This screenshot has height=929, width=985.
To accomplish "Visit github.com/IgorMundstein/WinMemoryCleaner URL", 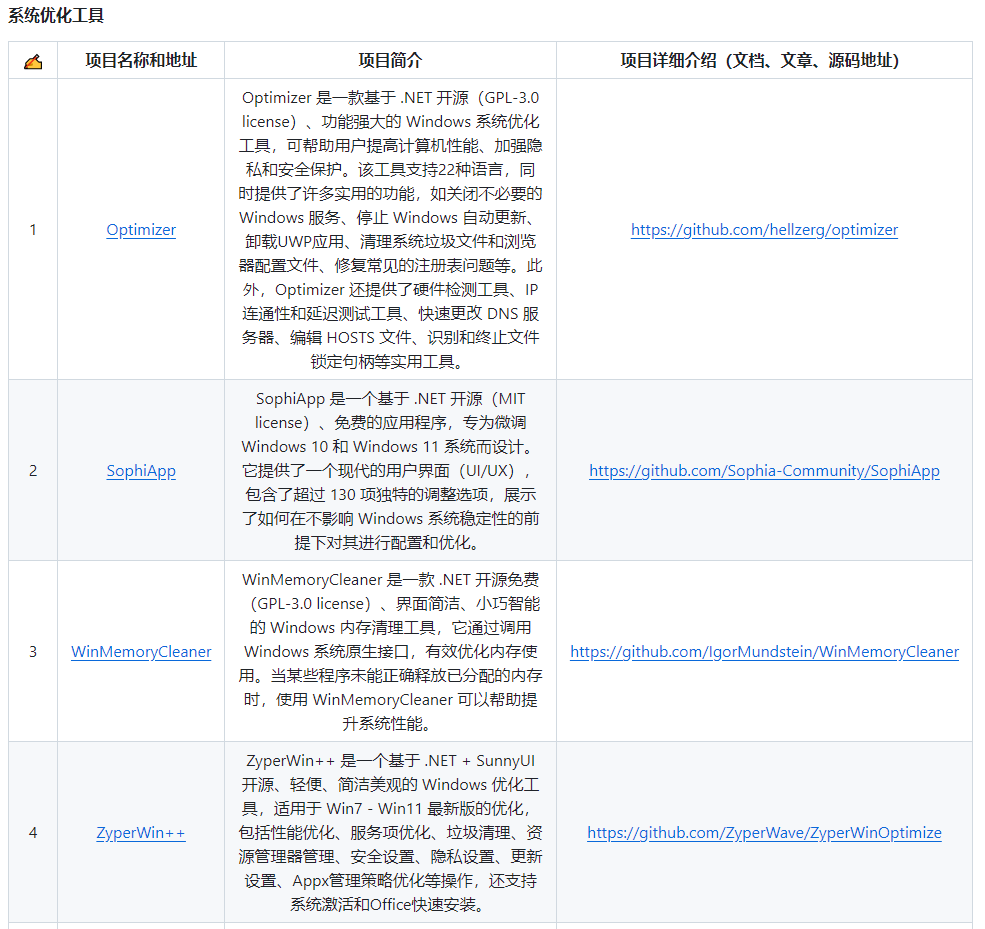I will coord(764,652).
